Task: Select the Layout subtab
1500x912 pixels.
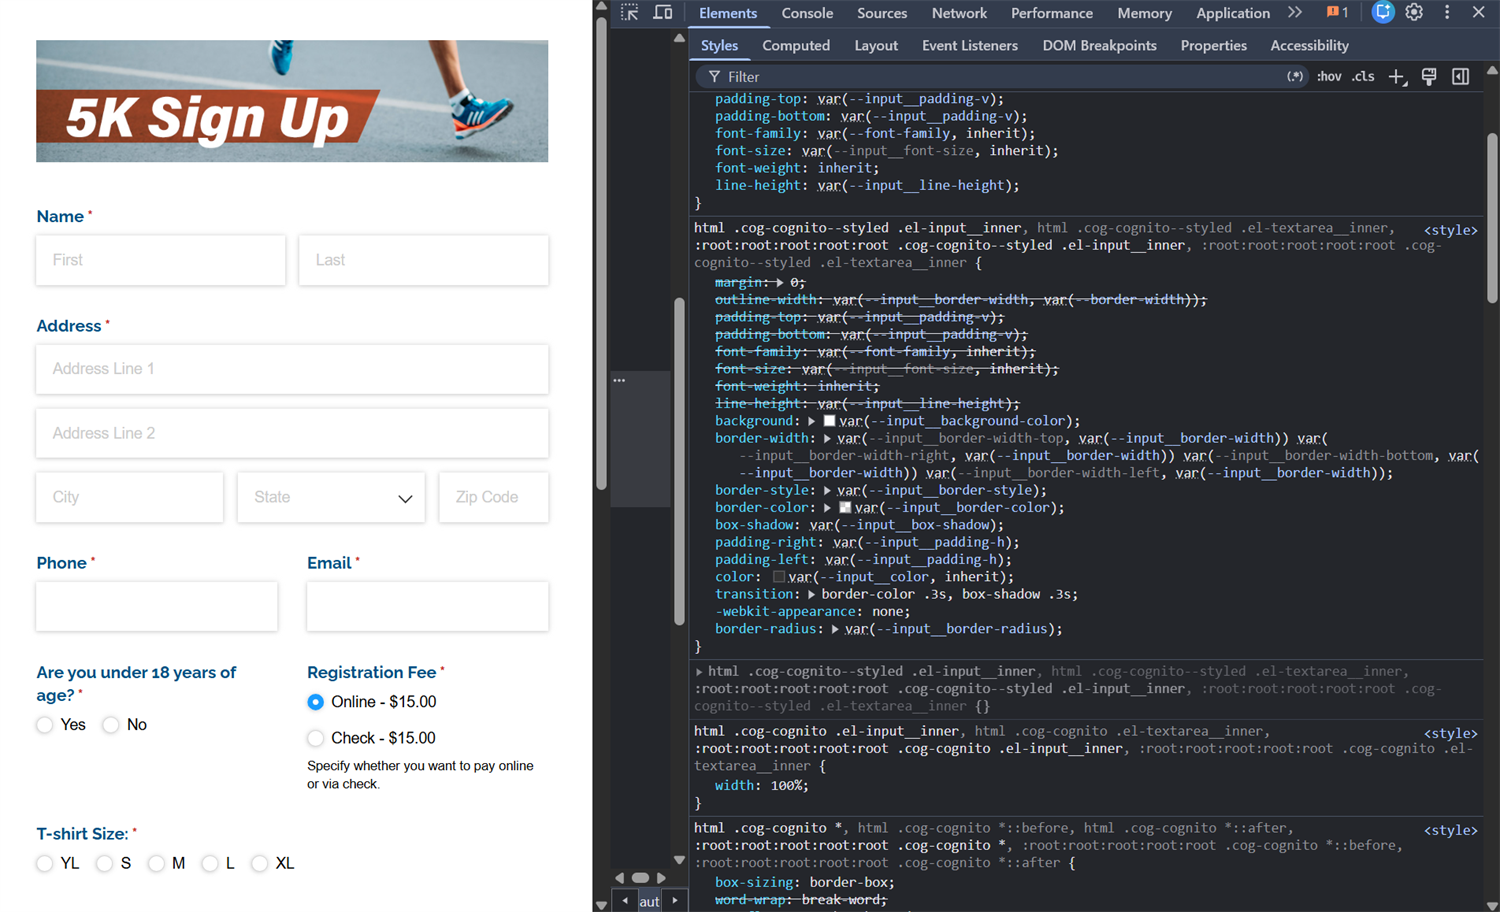Action: click(x=876, y=46)
